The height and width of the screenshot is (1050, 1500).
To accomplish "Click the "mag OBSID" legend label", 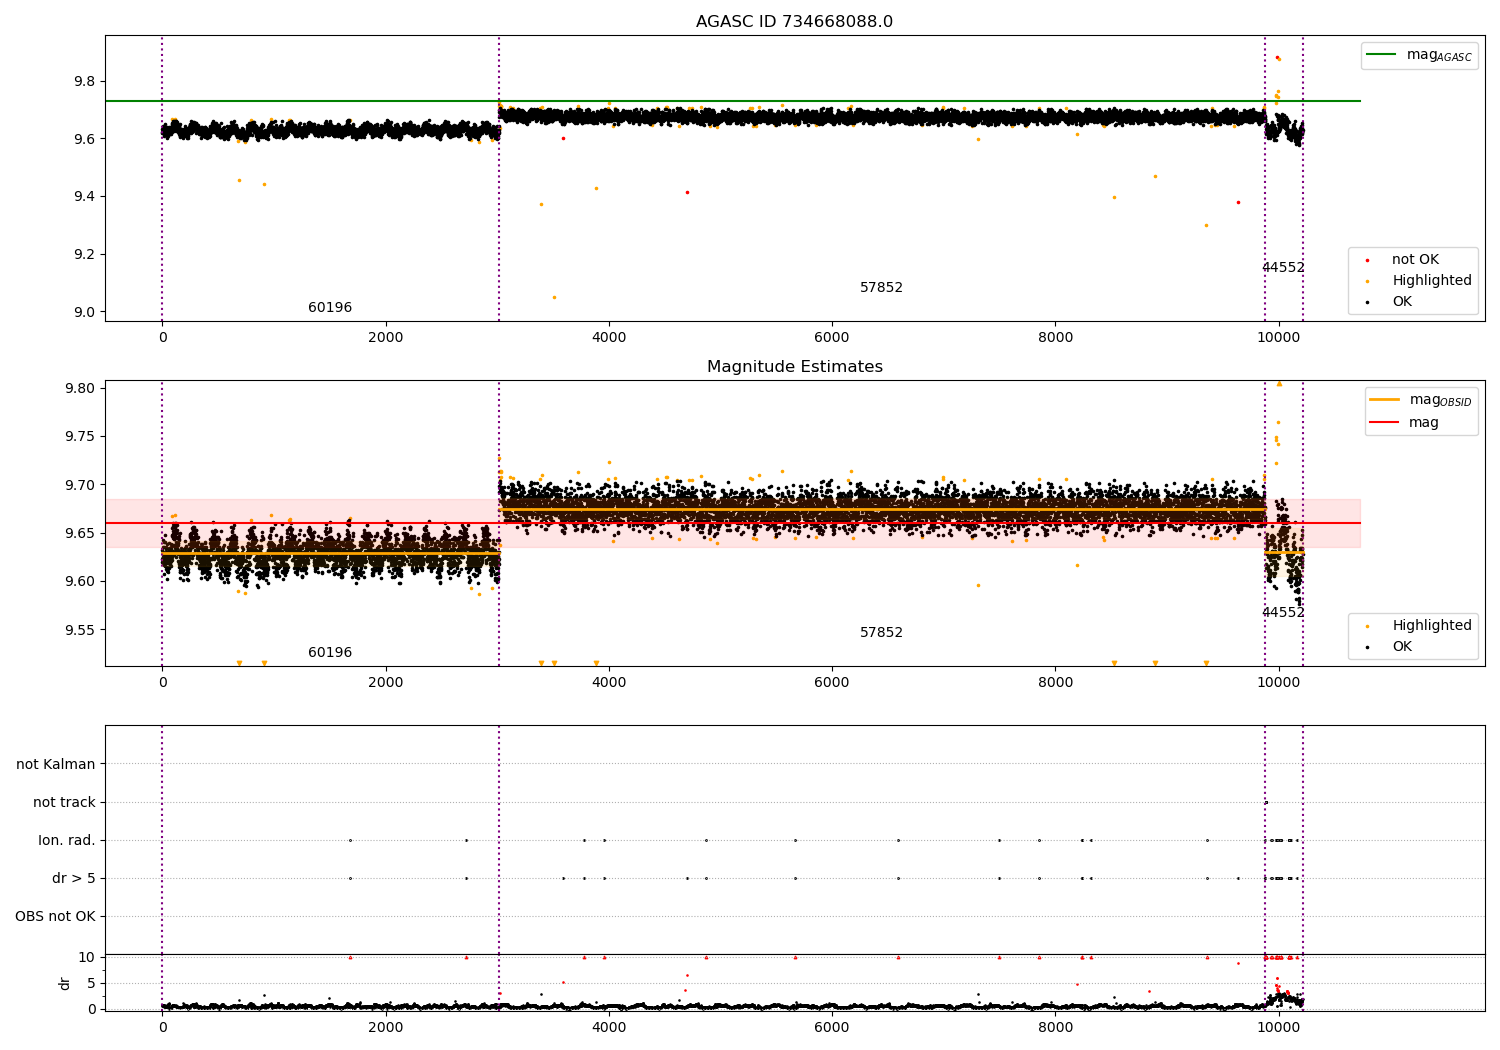I will coord(1440,401).
